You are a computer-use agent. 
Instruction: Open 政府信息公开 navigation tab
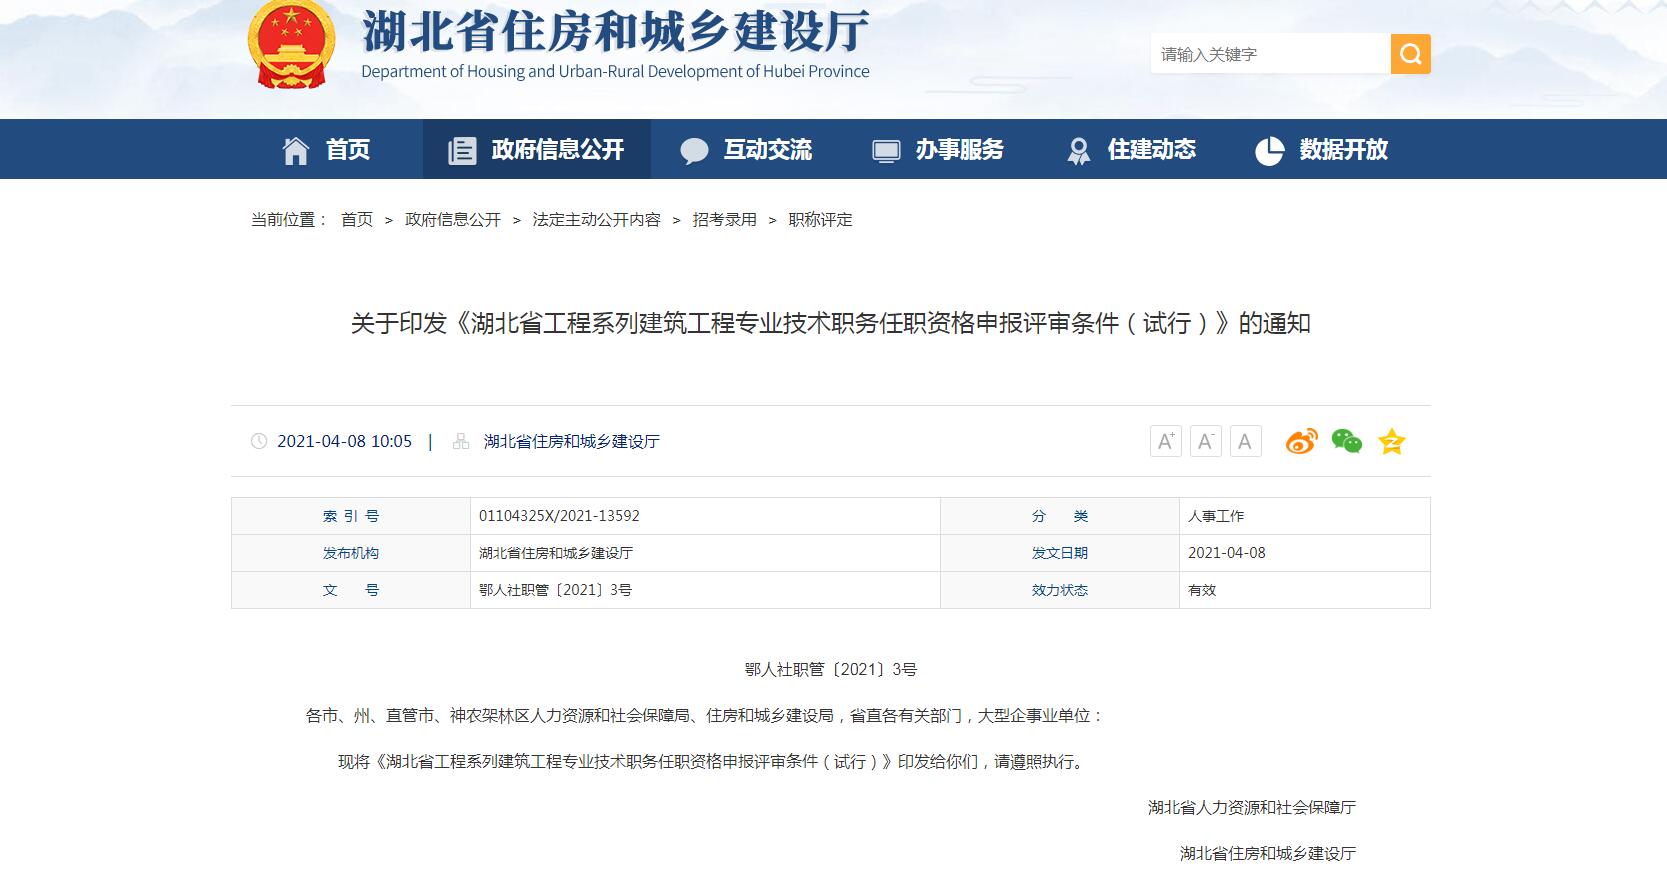[x=536, y=150]
